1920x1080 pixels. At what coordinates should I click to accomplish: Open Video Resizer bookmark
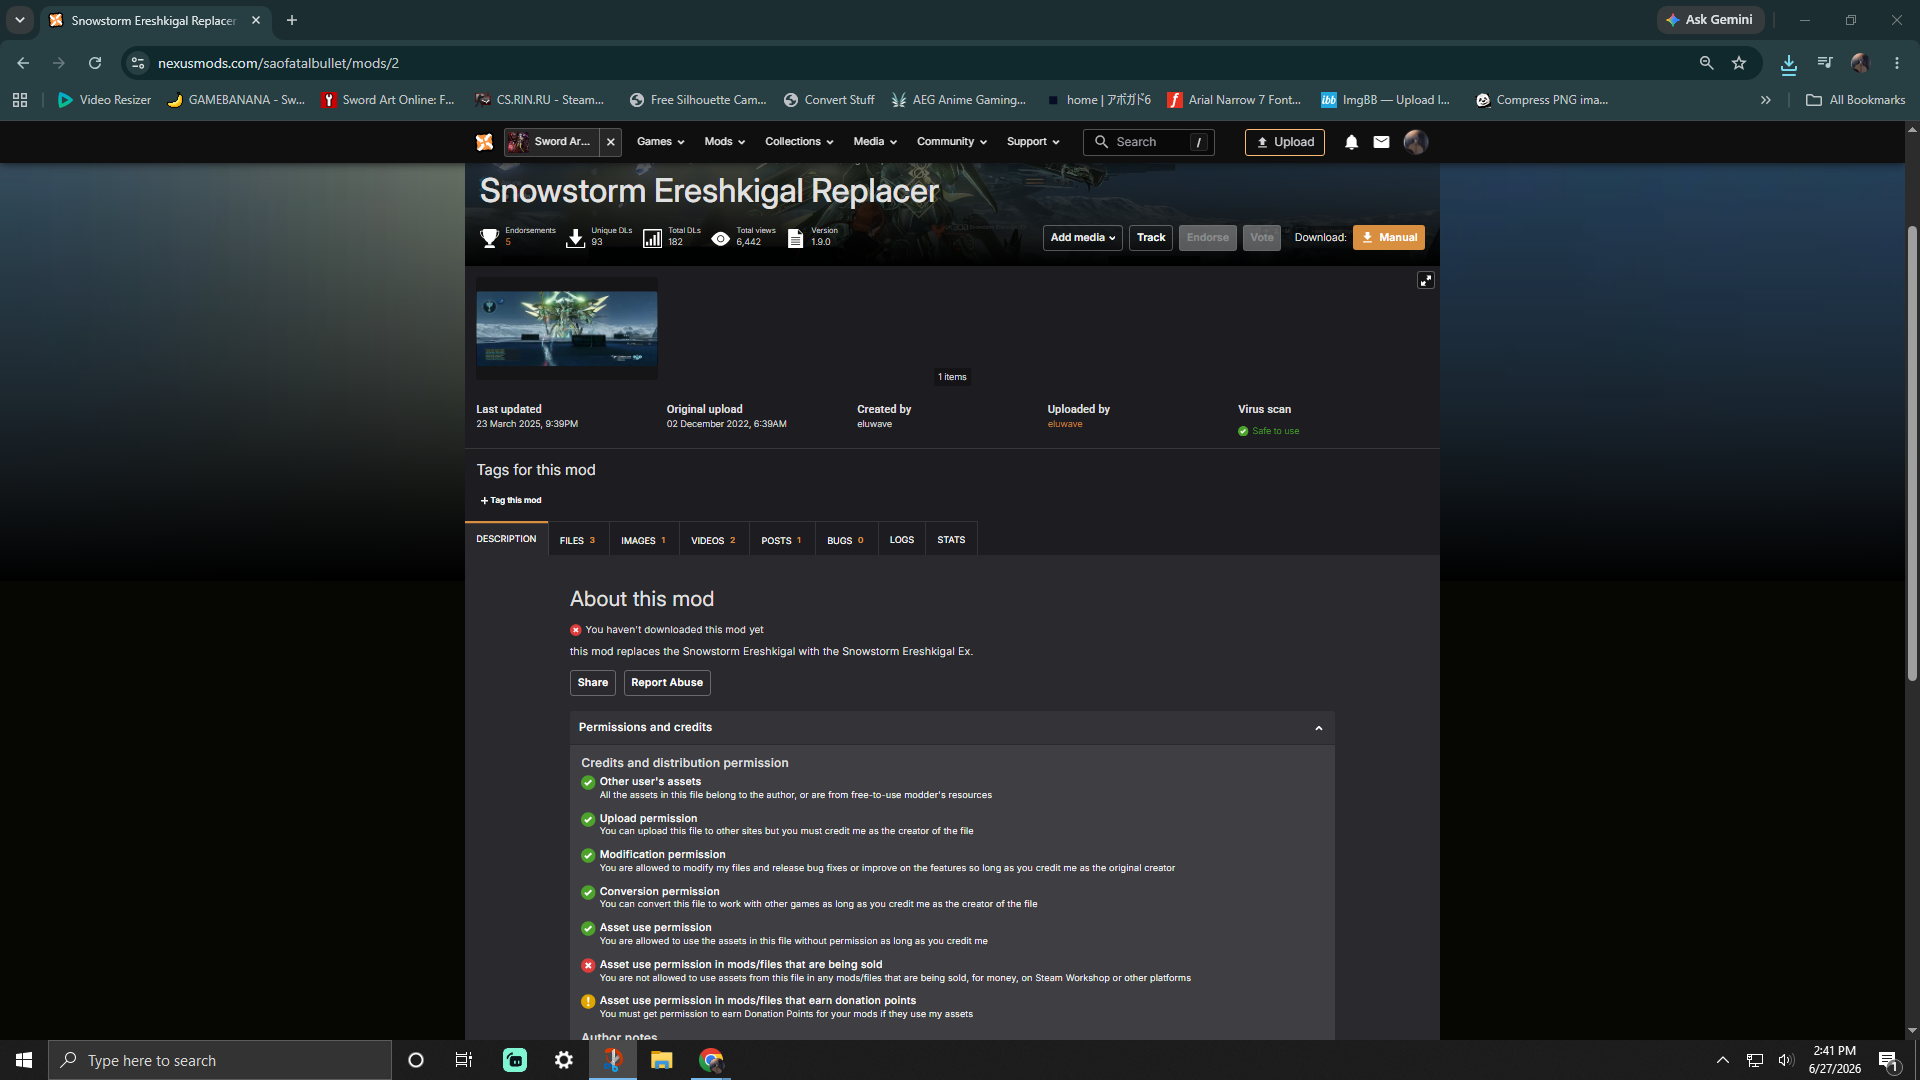105,100
